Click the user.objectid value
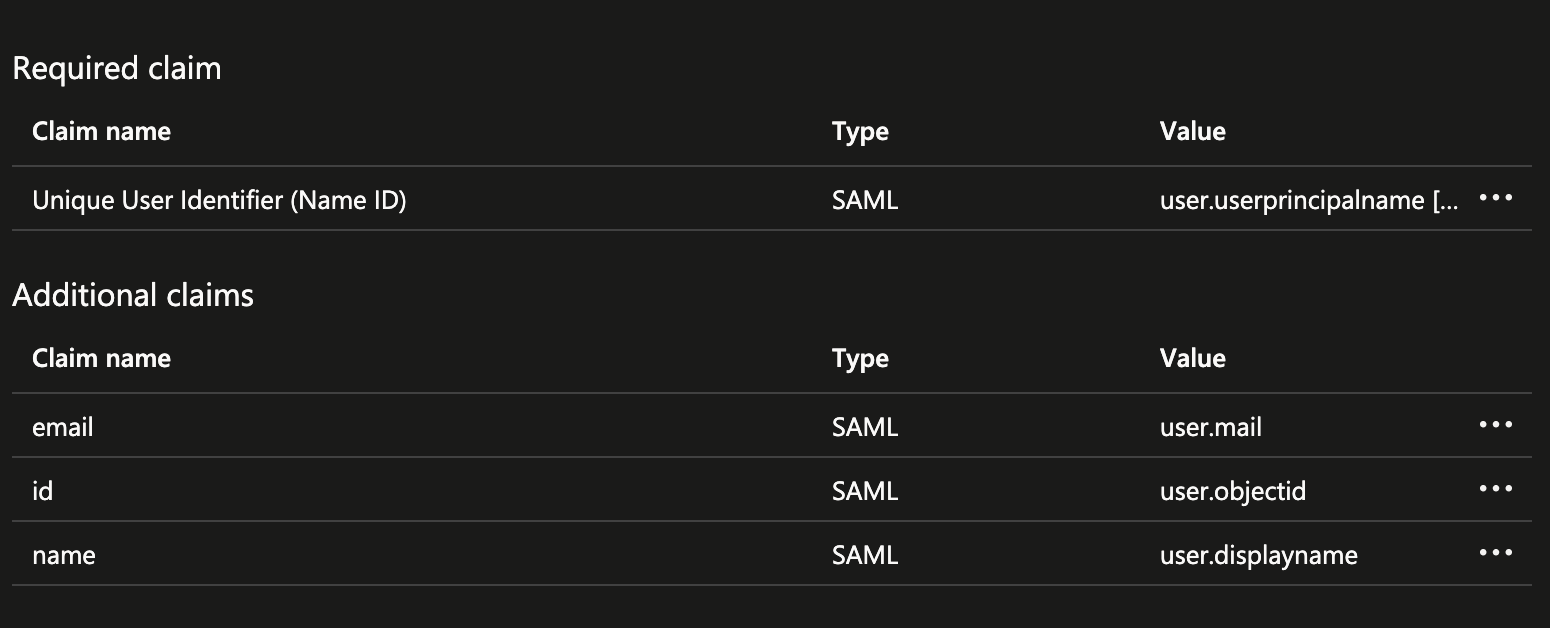Image resolution: width=1550 pixels, height=628 pixels. click(1232, 491)
